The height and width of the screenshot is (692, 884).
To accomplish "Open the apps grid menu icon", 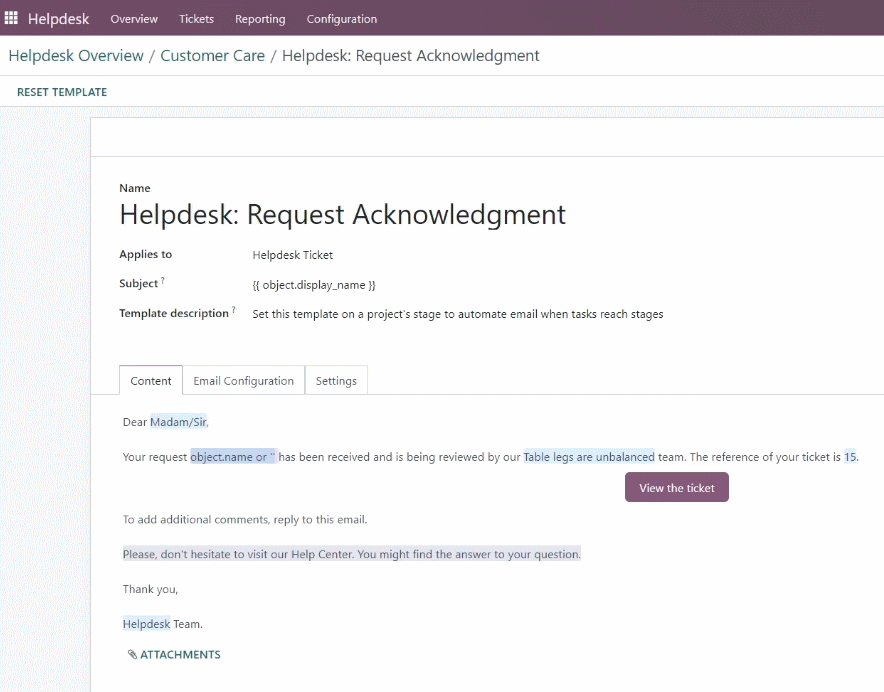I will 11,18.
